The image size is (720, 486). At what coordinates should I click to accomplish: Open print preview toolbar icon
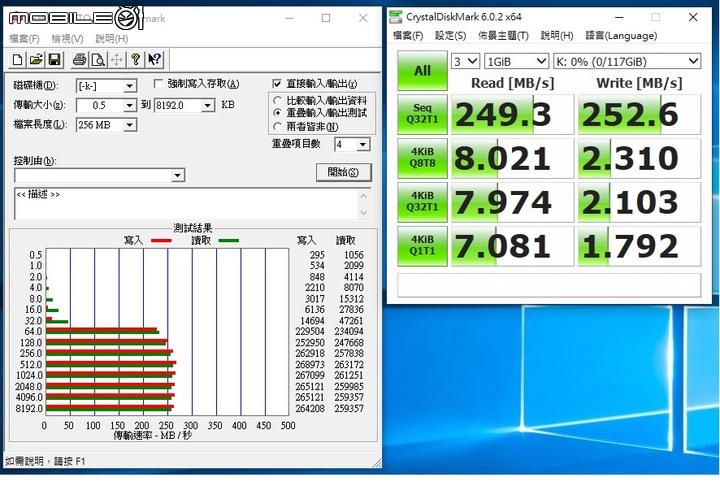click(98, 60)
